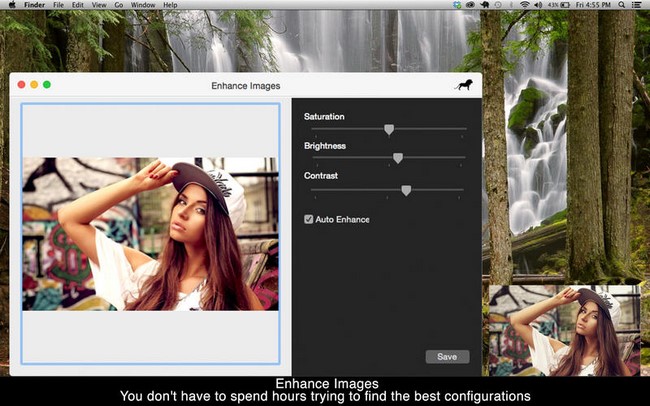Click the image preview in Enhance Images
The width and height of the screenshot is (650, 406).
pos(150,233)
